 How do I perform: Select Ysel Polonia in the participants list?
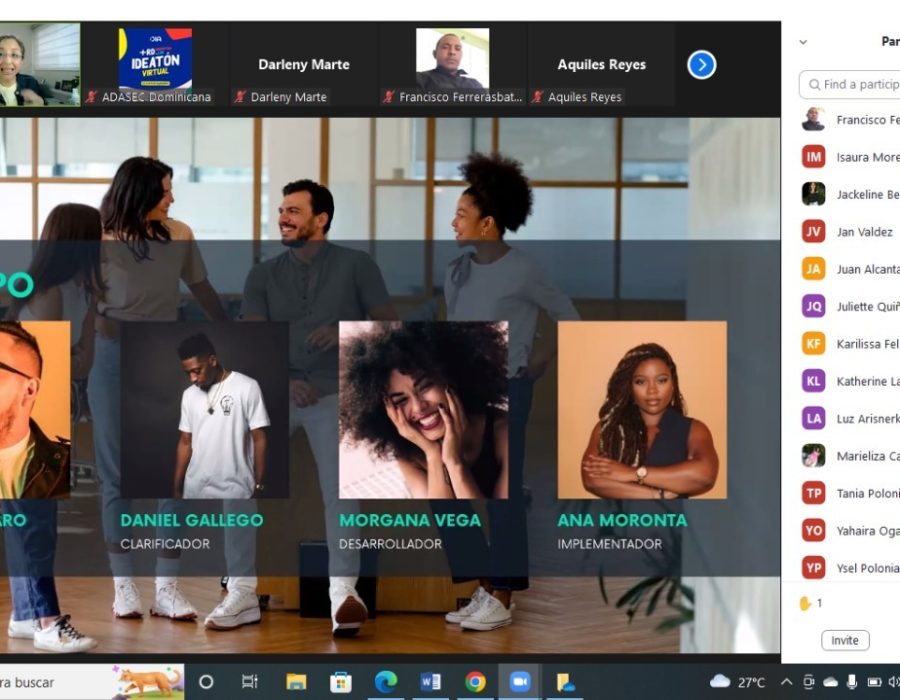click(862, 567)
